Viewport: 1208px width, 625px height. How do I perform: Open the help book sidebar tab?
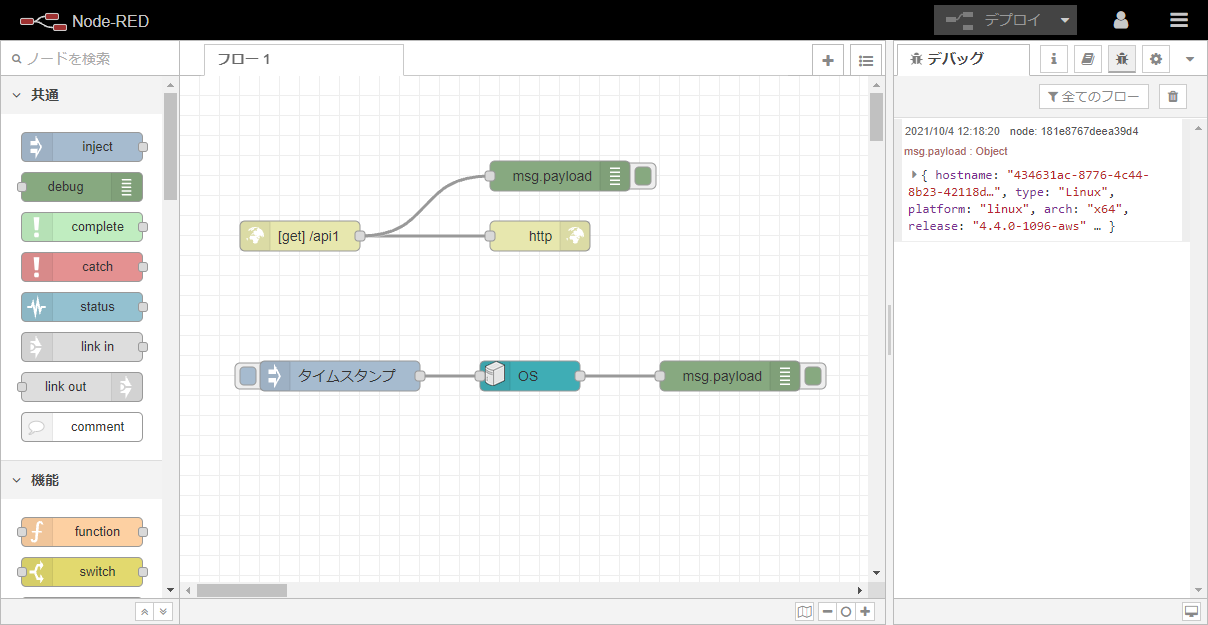point(1088,59)
